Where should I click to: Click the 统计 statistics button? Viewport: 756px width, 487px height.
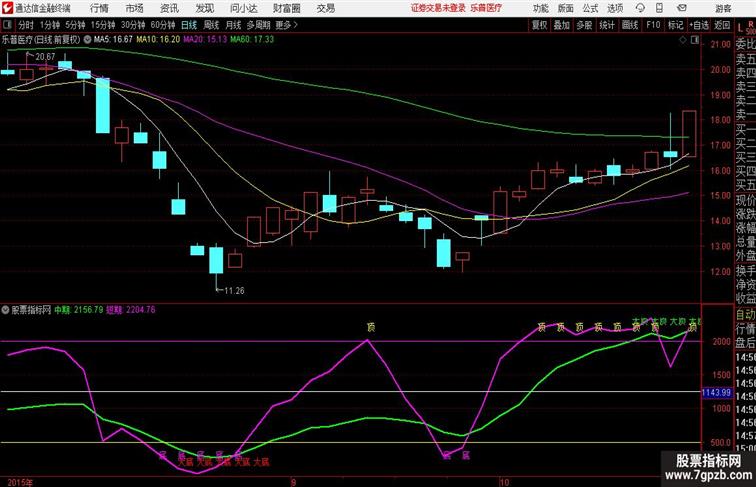(x=607, y=25)
